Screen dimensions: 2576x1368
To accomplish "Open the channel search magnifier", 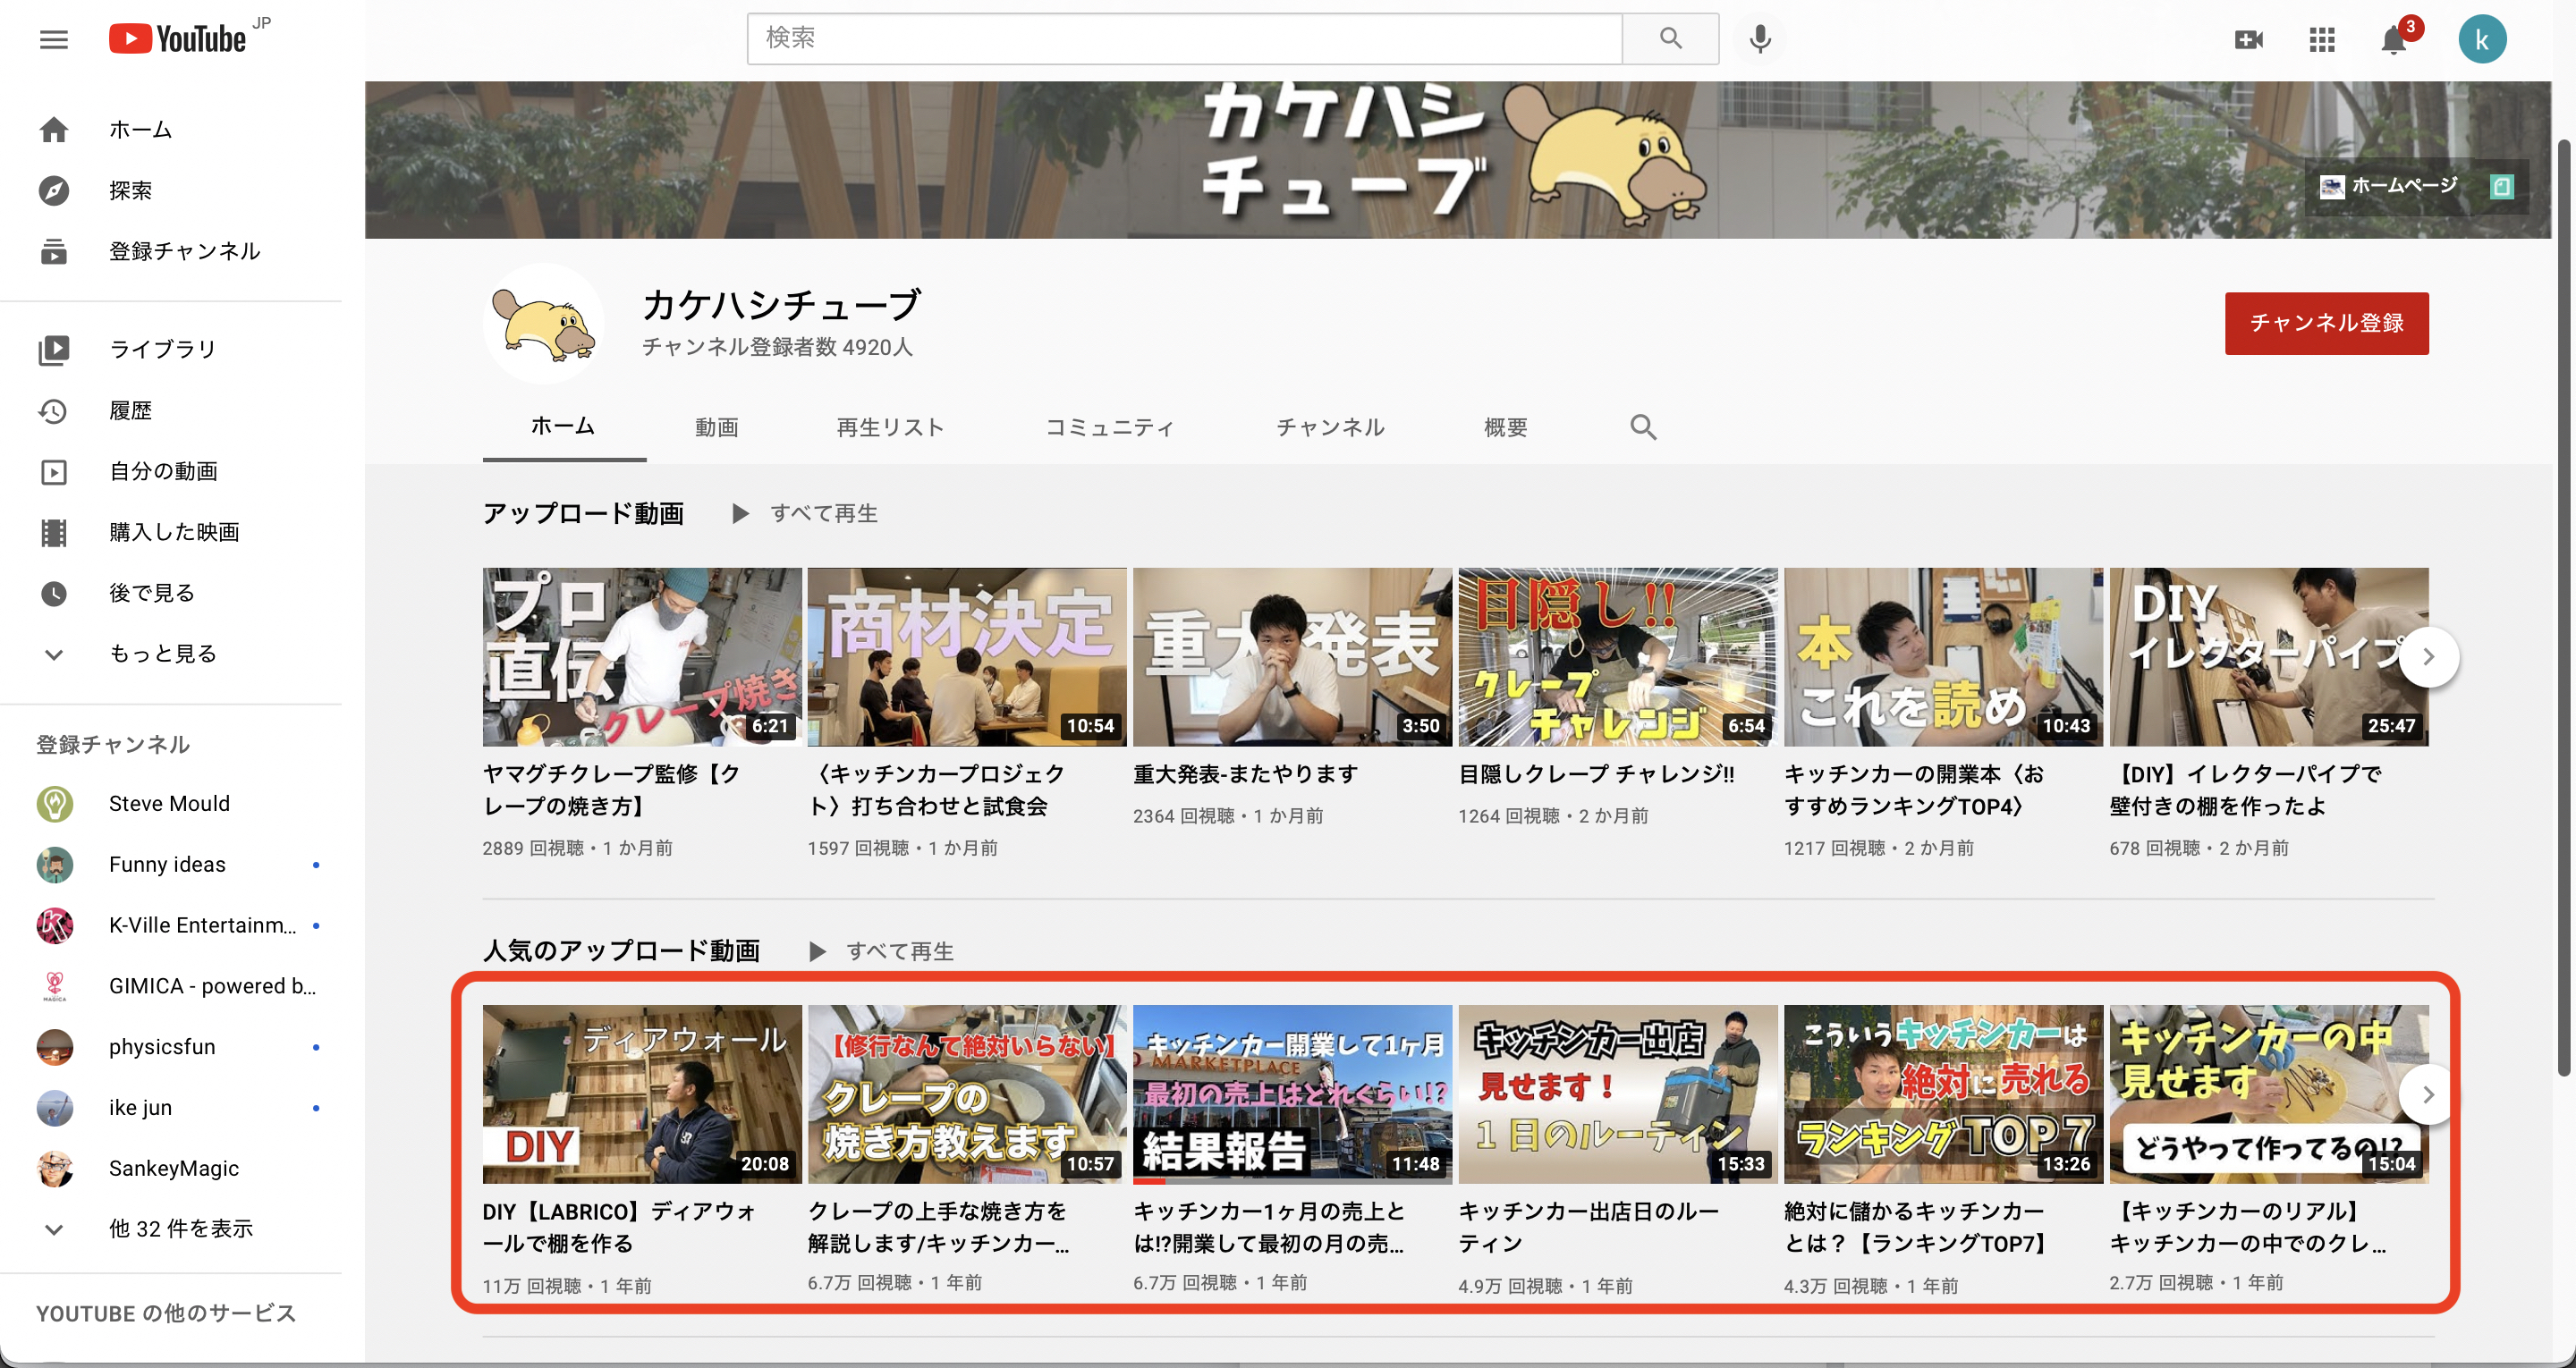I will pos(1643,427).
